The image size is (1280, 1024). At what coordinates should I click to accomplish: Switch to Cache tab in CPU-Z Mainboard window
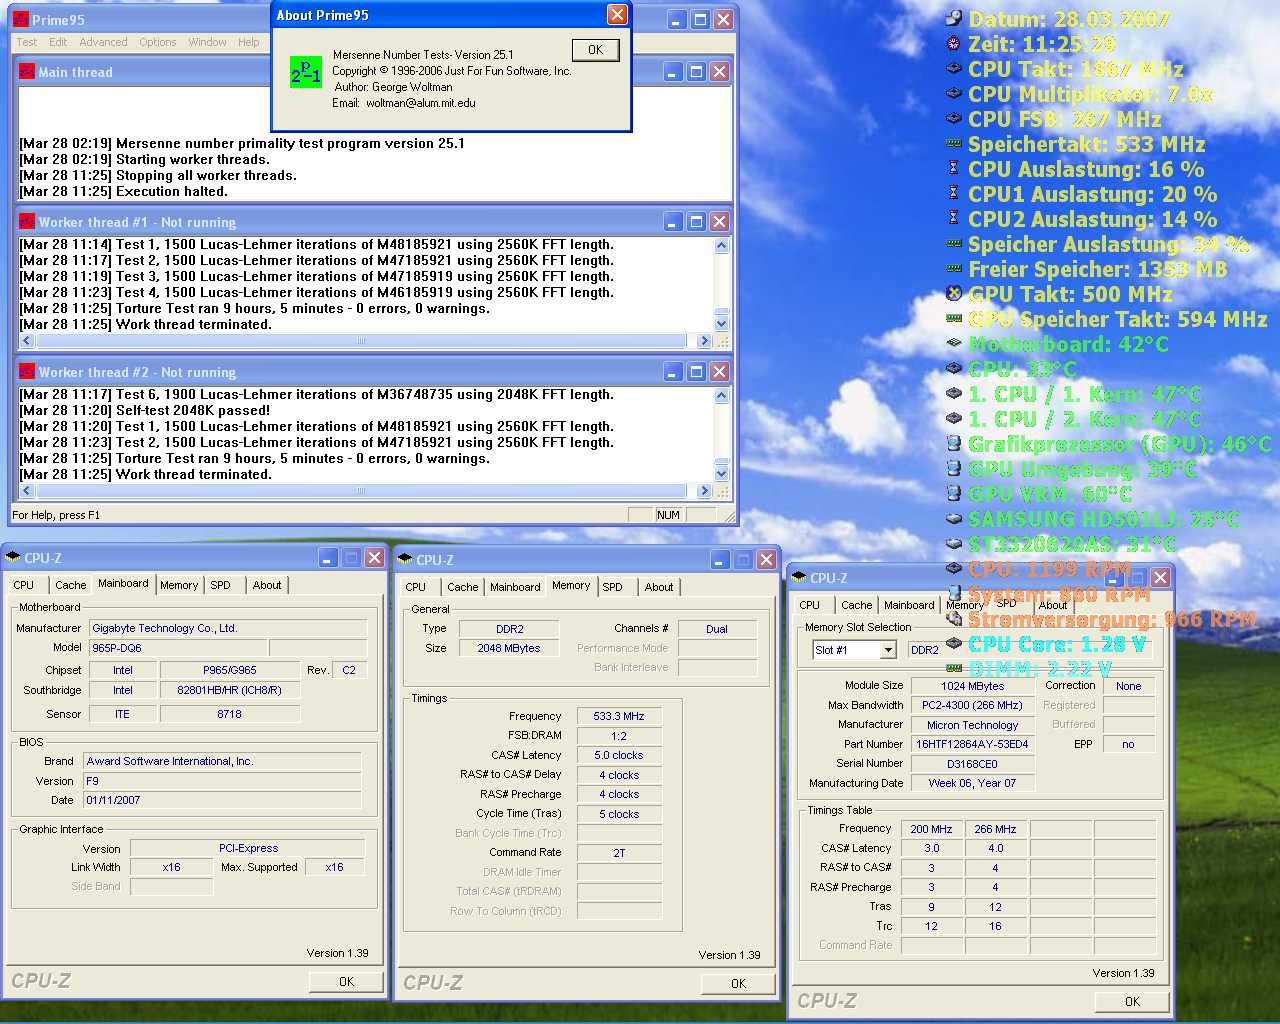[70, 585]
